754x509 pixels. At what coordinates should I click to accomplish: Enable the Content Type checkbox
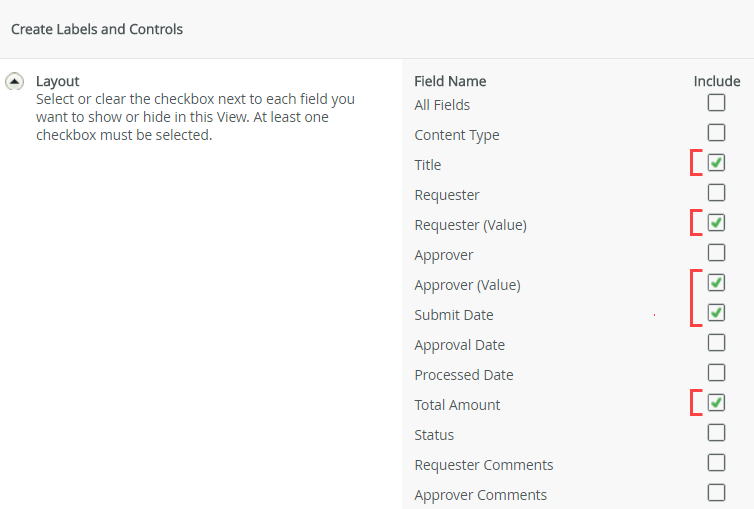click(716, 132)
